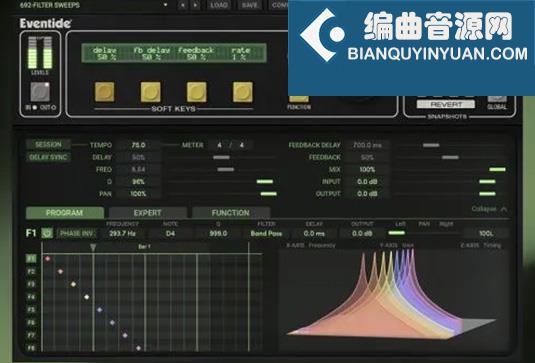Click the F1 OUTPUT 0.0 dB field

pyautogui.click(x=362, y=233)
